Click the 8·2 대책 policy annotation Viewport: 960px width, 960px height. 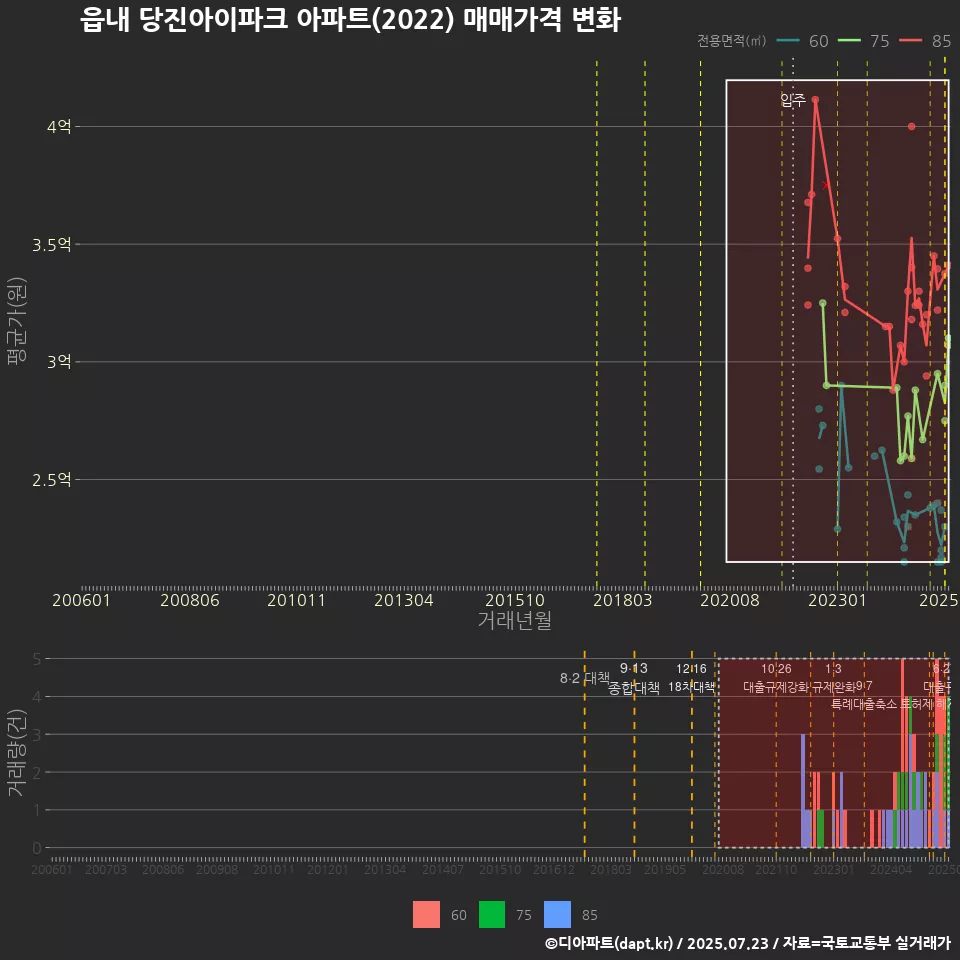(x=585, y=678)
